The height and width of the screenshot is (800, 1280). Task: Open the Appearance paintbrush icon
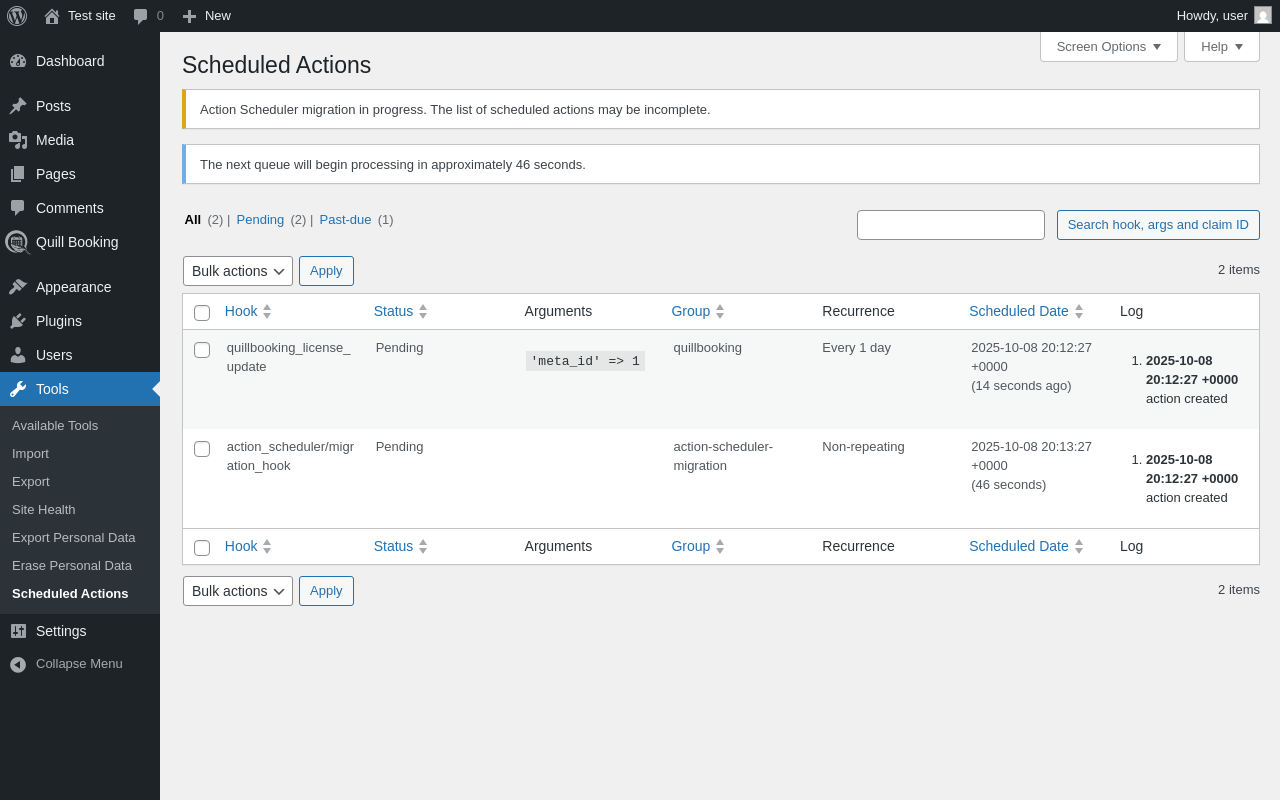click(18, 287)
